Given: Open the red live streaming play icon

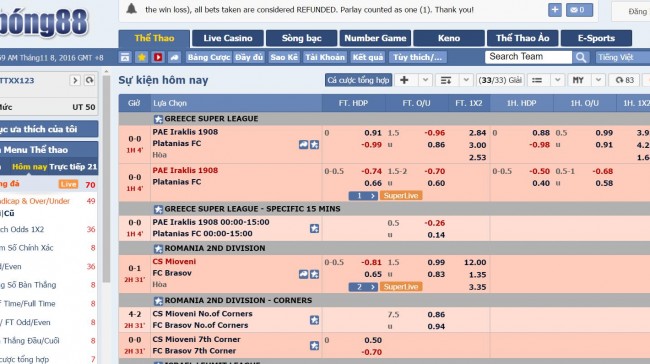Looking at the screenshot, I should coord(158,57).
